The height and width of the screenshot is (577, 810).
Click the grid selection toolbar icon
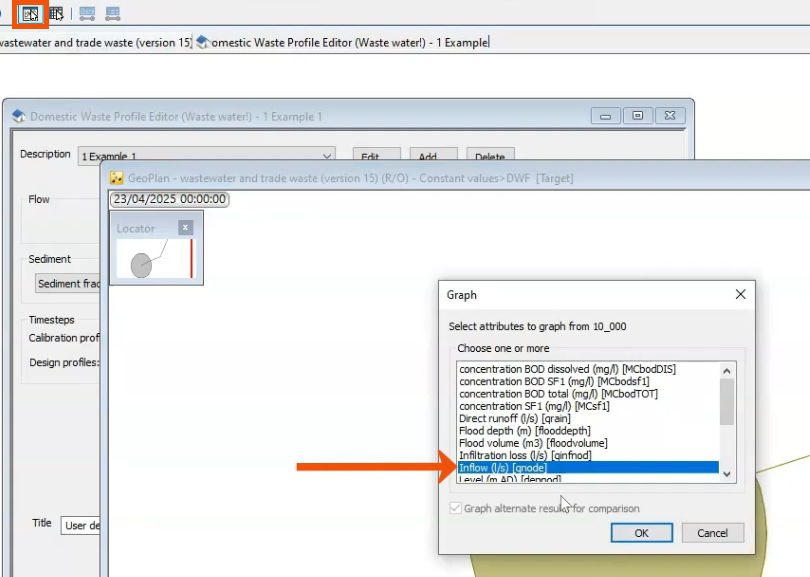56,13
